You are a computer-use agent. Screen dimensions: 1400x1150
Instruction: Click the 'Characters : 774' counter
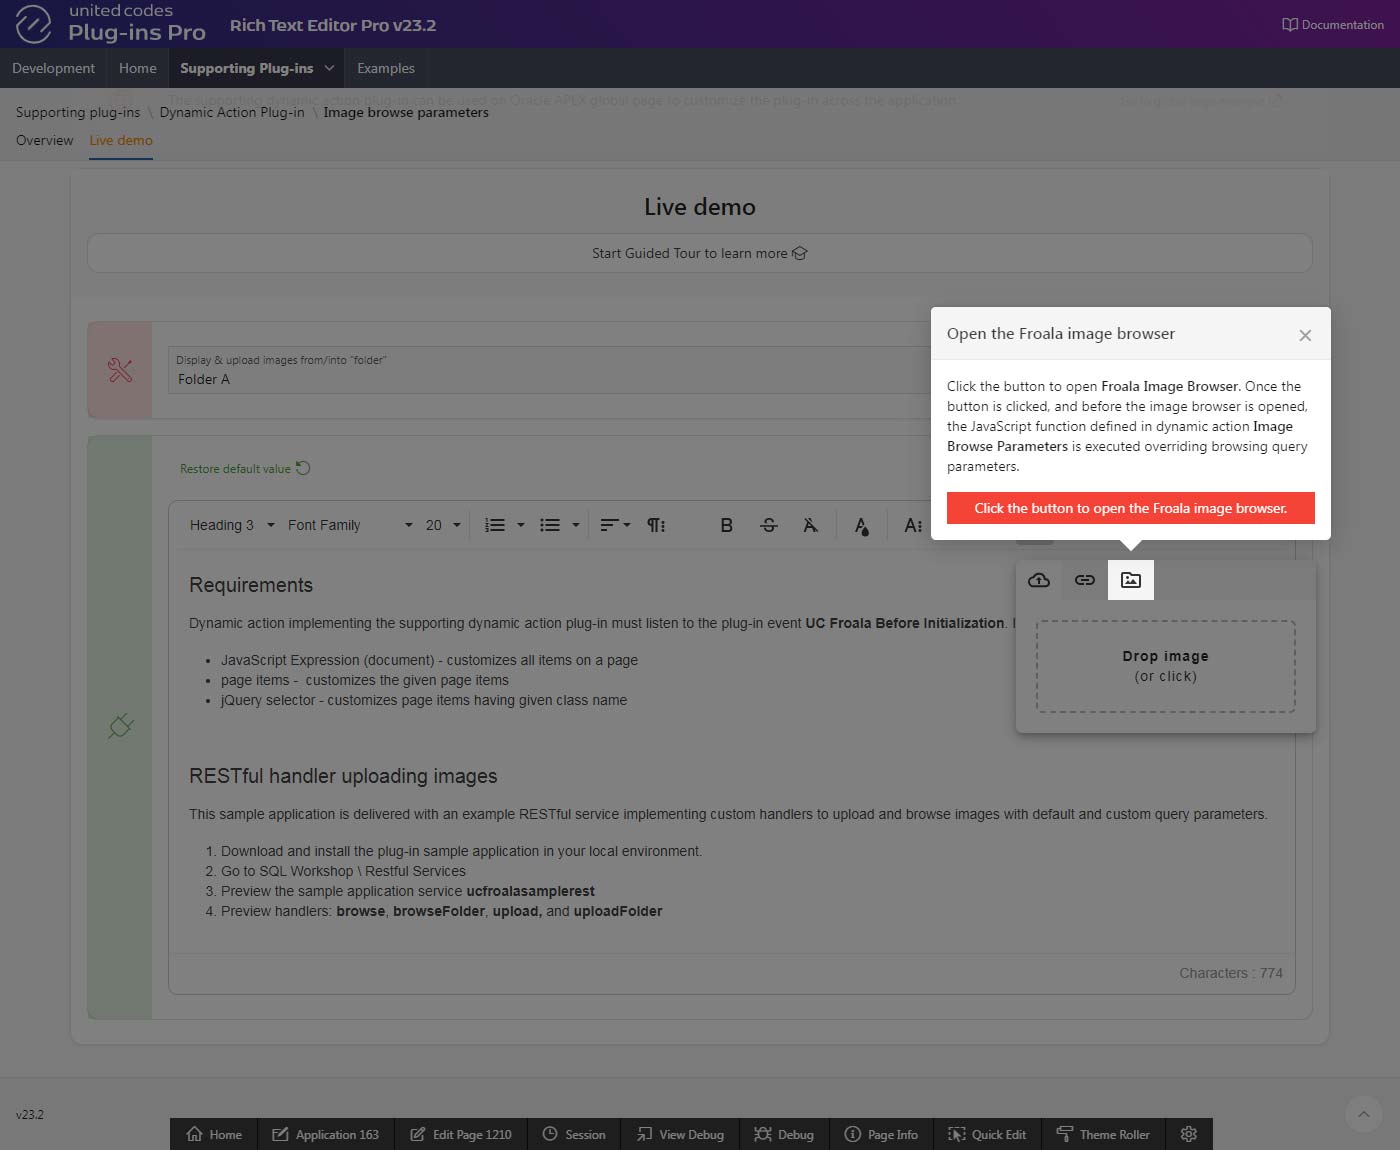click(x=1231, y=973)
